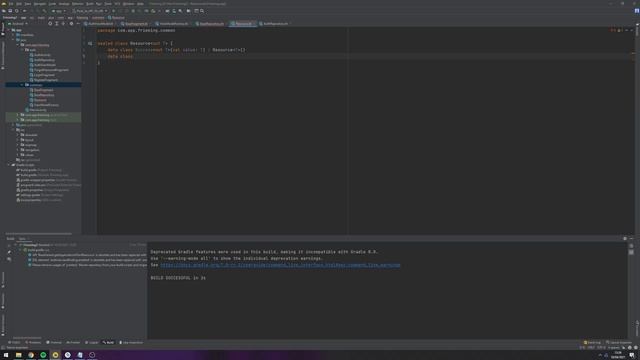Open the Android project view dropdown
Image resolution: width=640 pixels, height=360 pixels.
point(18,24)
